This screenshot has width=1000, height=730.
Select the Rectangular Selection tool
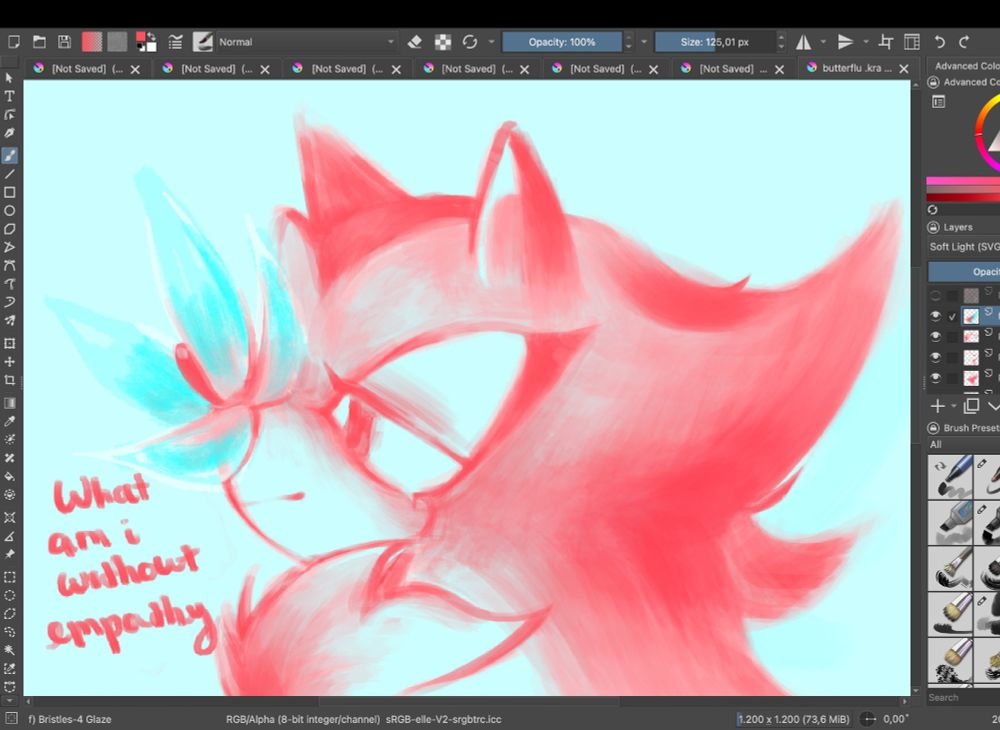coord(10,577)
